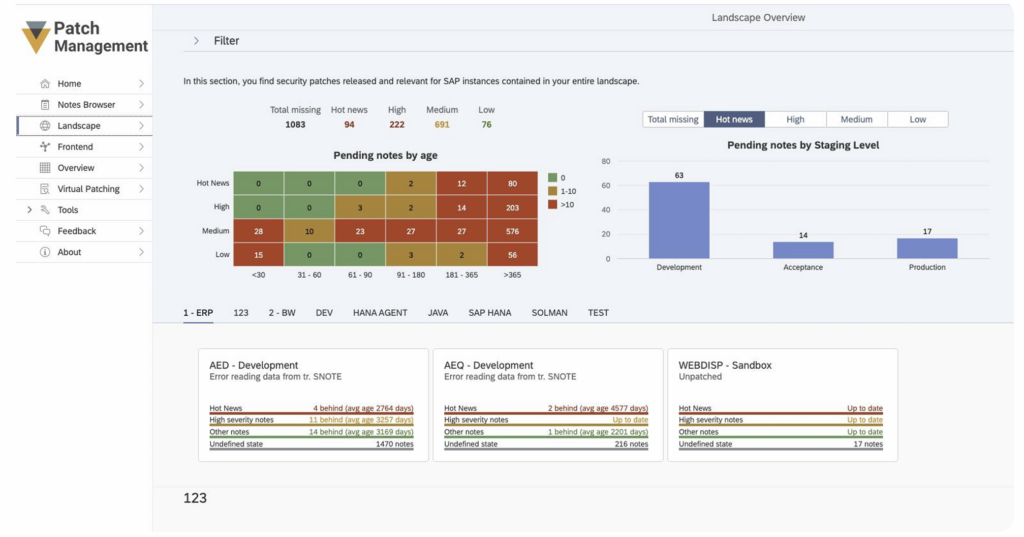Open the Notes Browser submenu chevron
This screenshot has width=1024, height=537.
[141, 105]
